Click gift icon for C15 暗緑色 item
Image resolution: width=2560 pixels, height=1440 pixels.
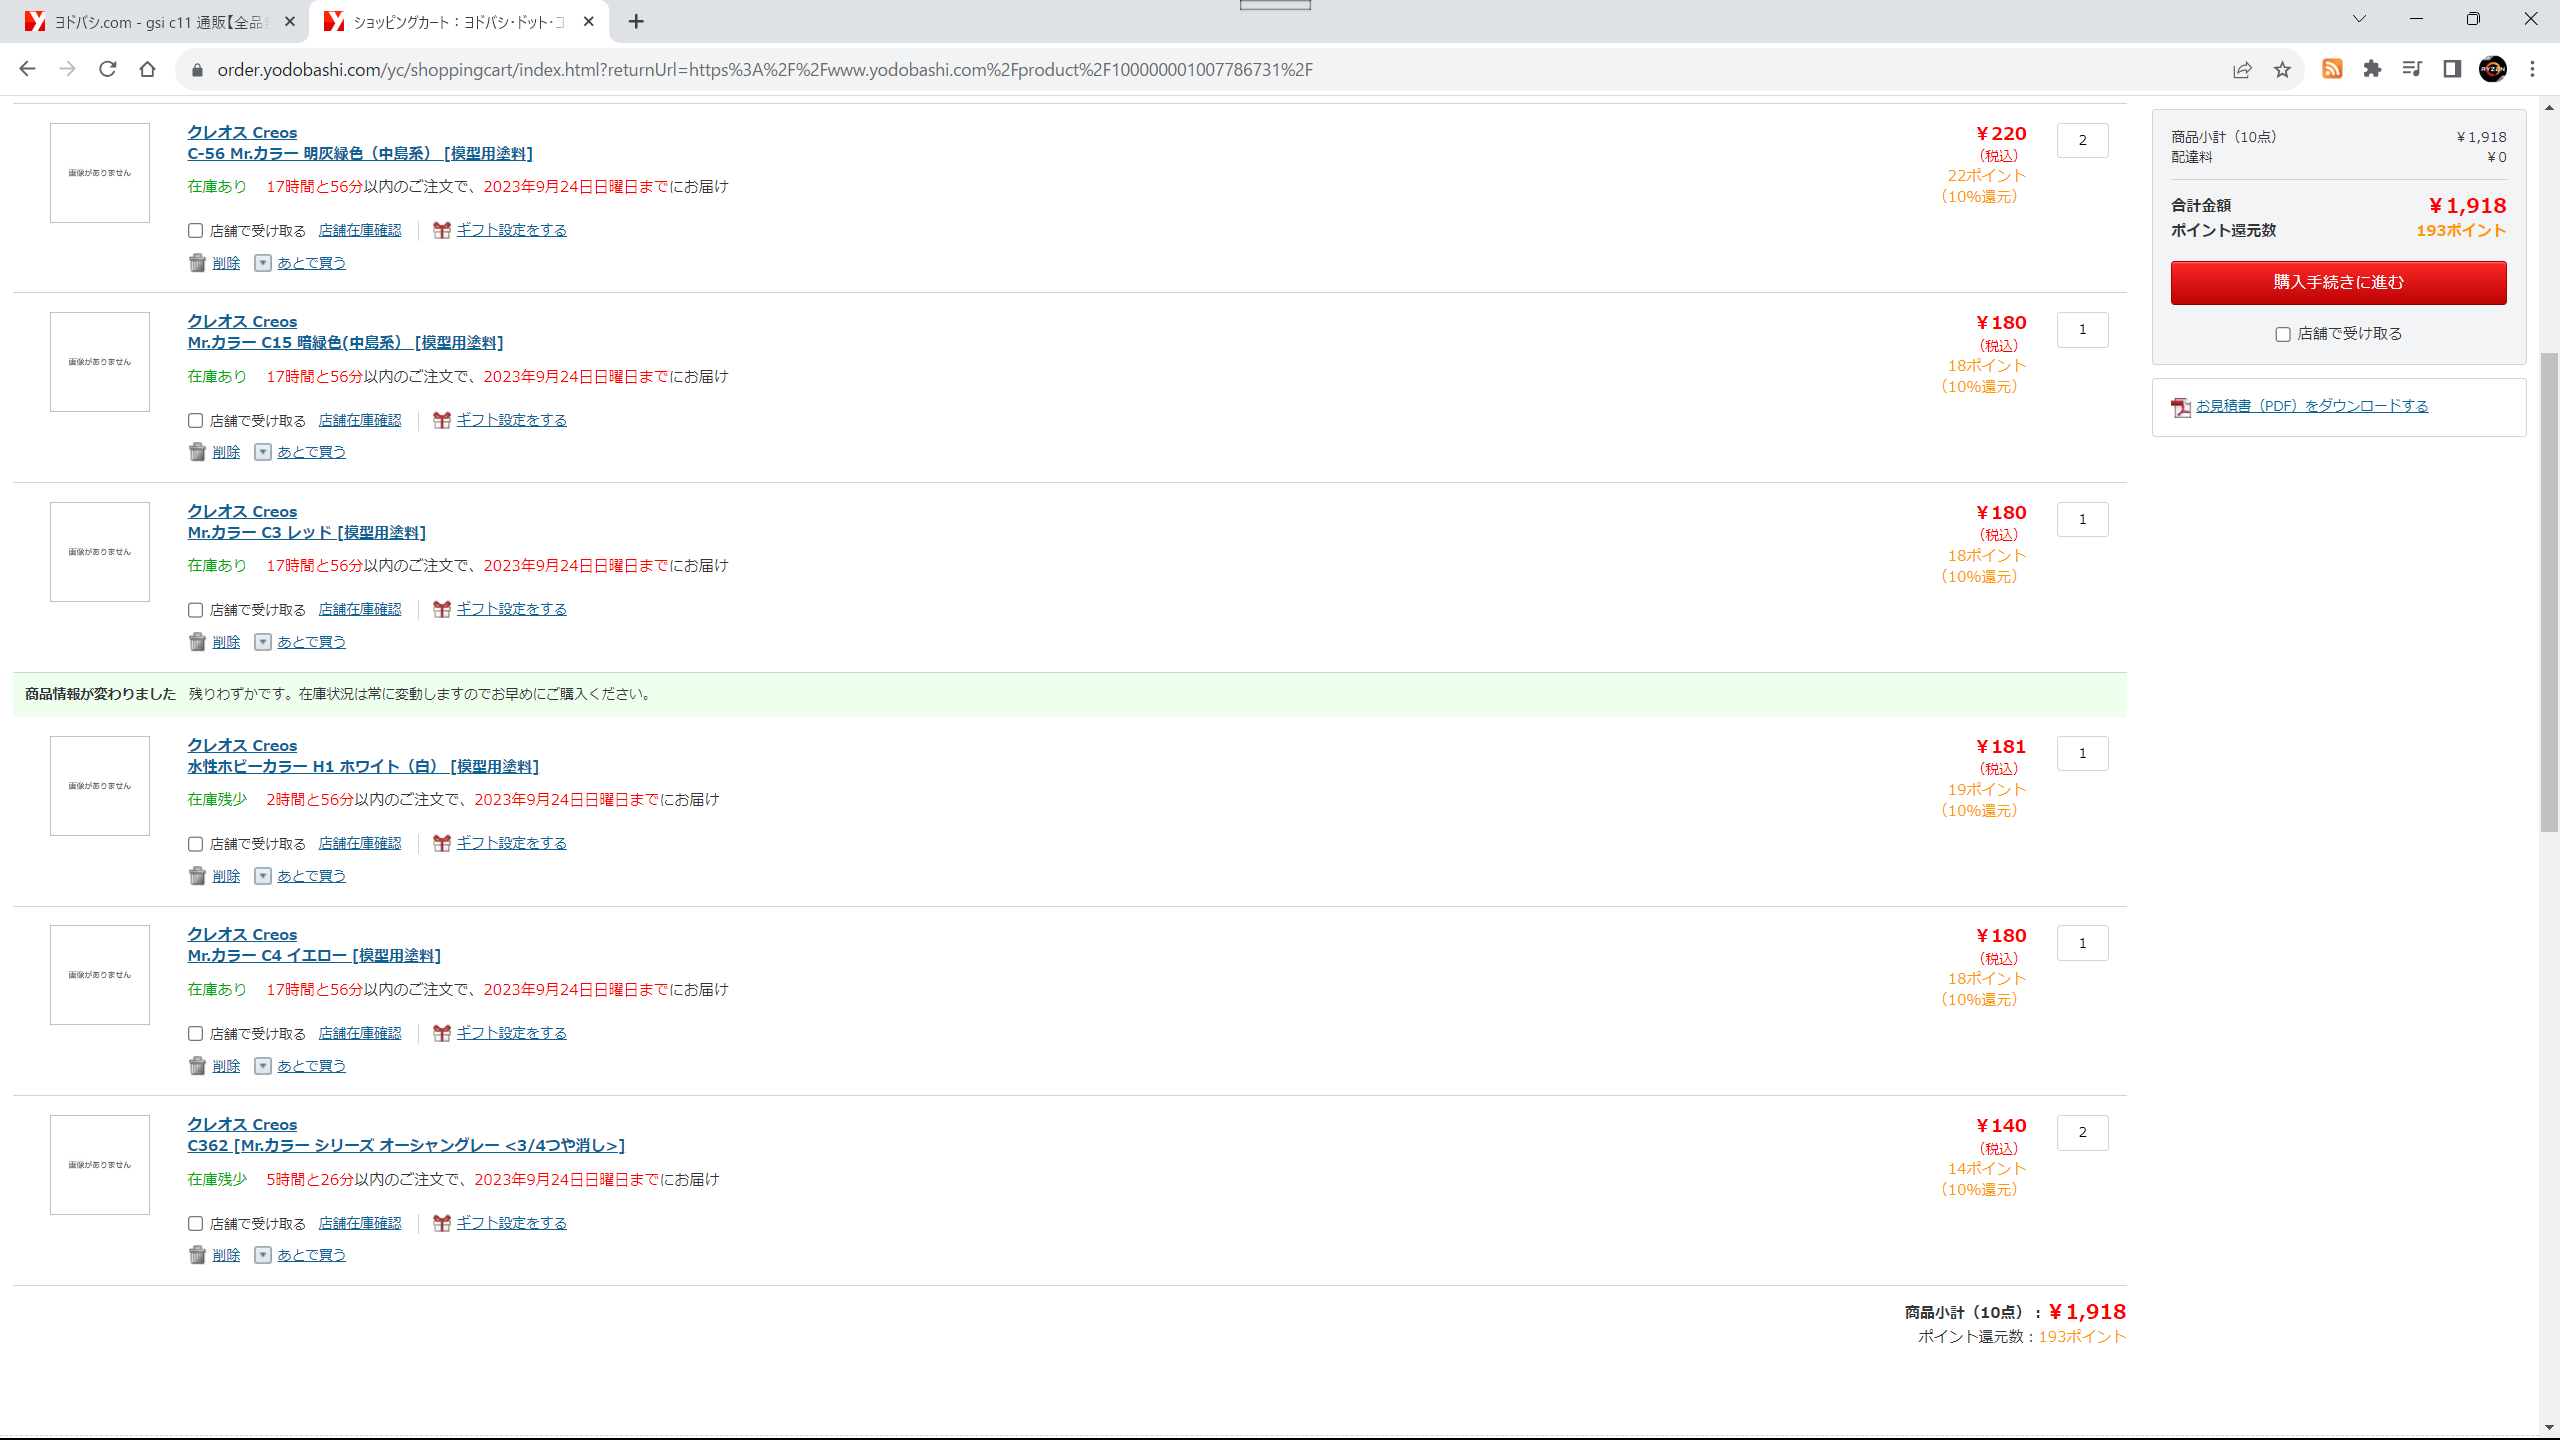coord(442,420)
